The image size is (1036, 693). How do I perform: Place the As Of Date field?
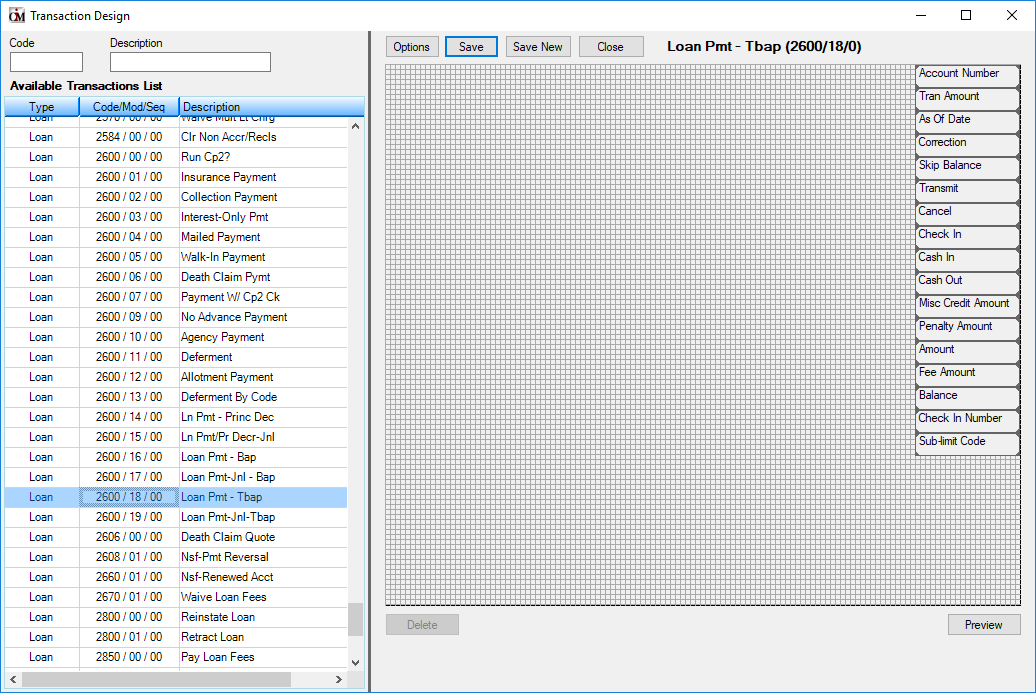[x=966, y=119]
